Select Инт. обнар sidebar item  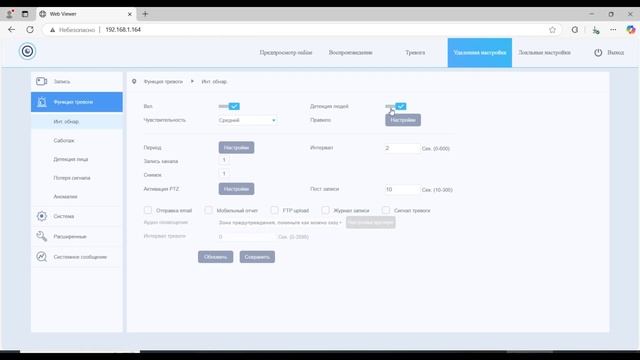click(77, 122)
